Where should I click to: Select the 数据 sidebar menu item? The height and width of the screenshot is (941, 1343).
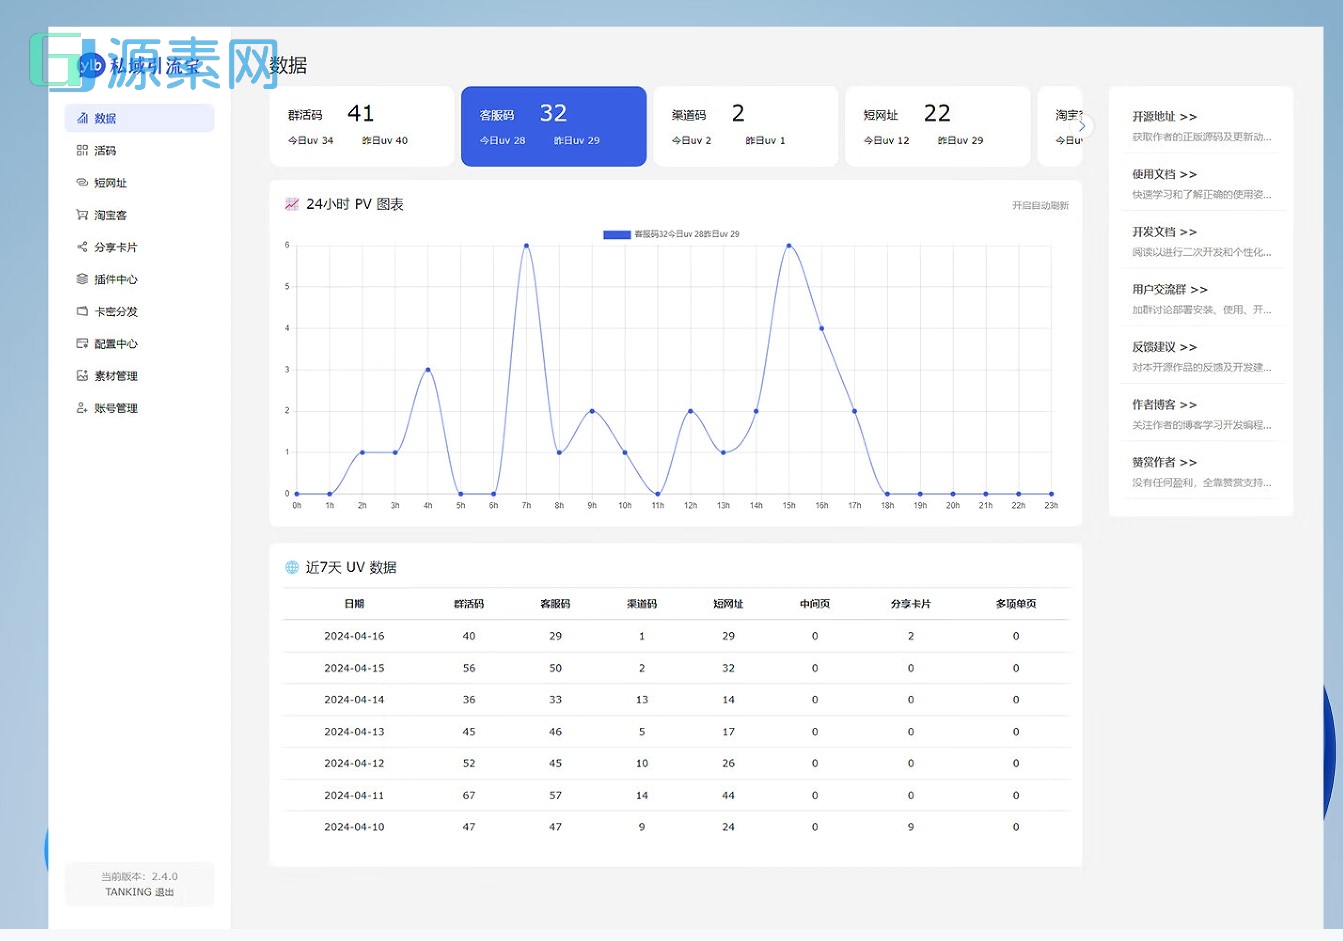point(139,118)
